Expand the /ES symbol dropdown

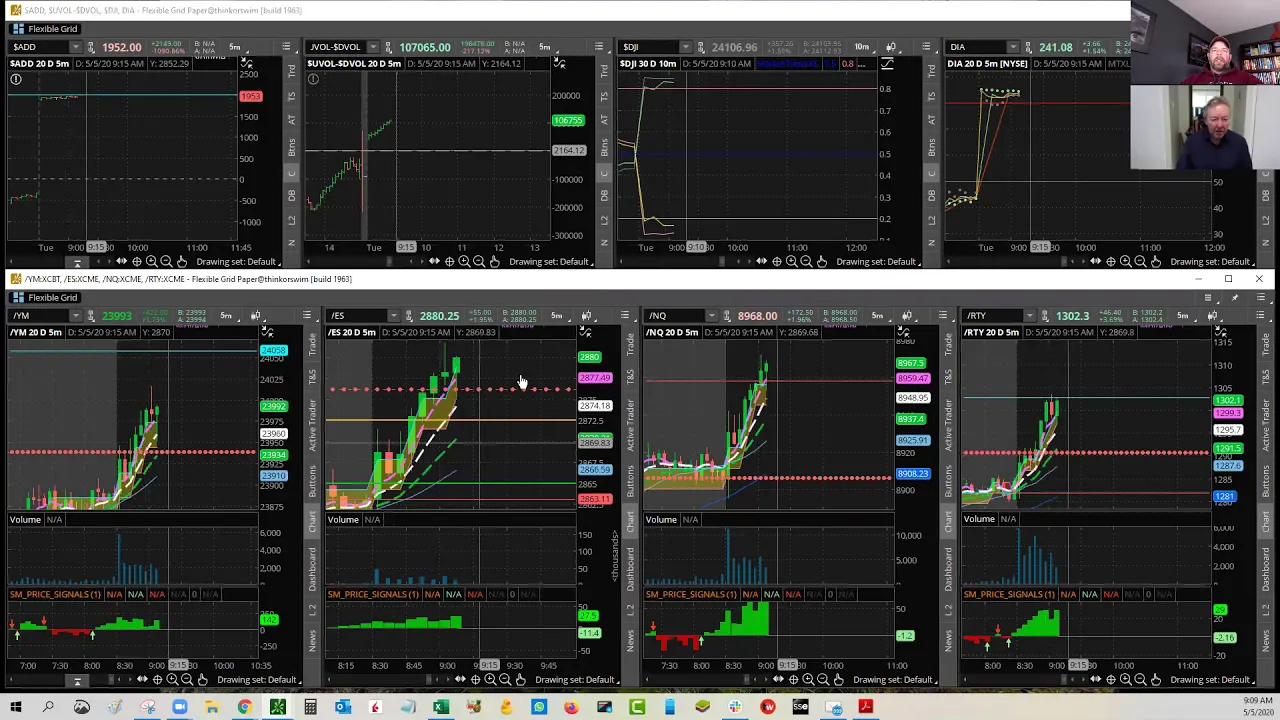tap(393, 316)
